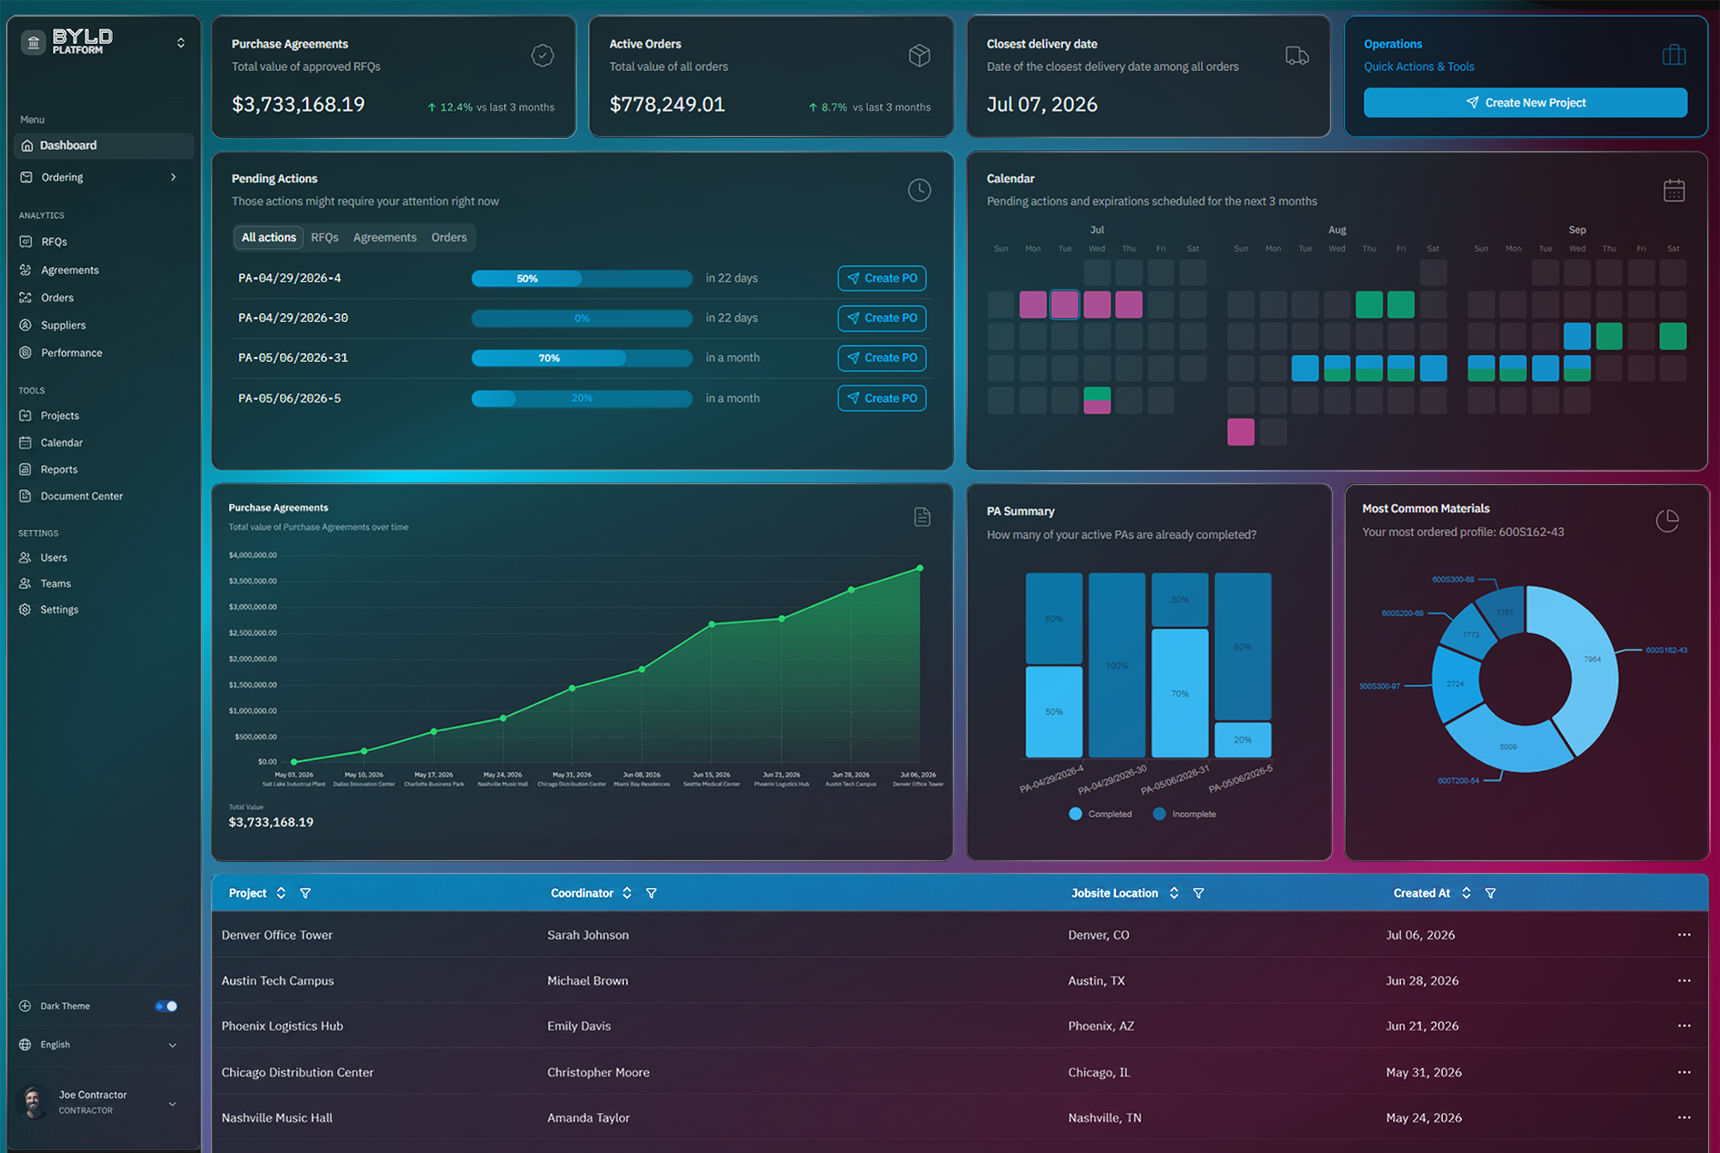Open more options for Austin Tech Campus row
This screenshot has width=1720, height=1153.
click(1684, 982)
